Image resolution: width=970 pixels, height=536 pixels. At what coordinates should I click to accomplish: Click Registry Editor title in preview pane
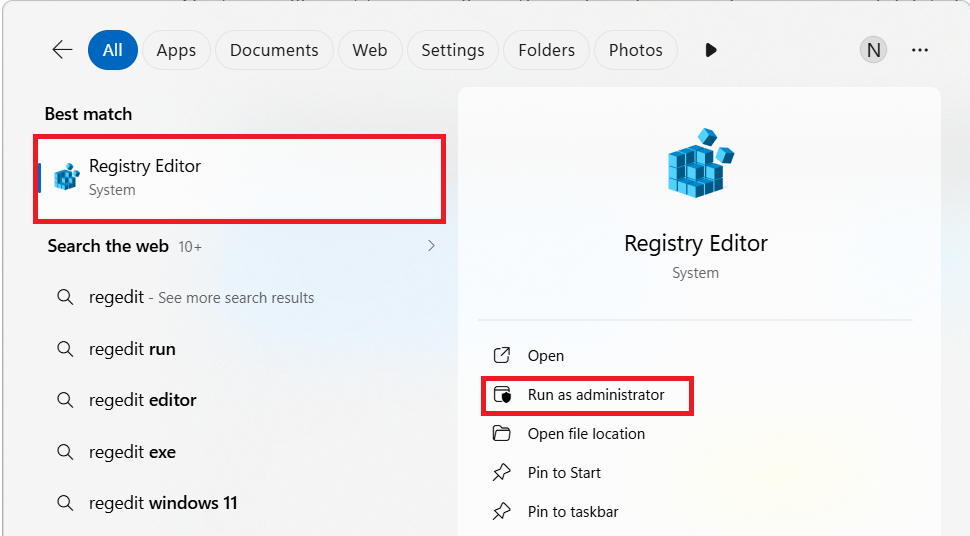[x=696, y=243]
